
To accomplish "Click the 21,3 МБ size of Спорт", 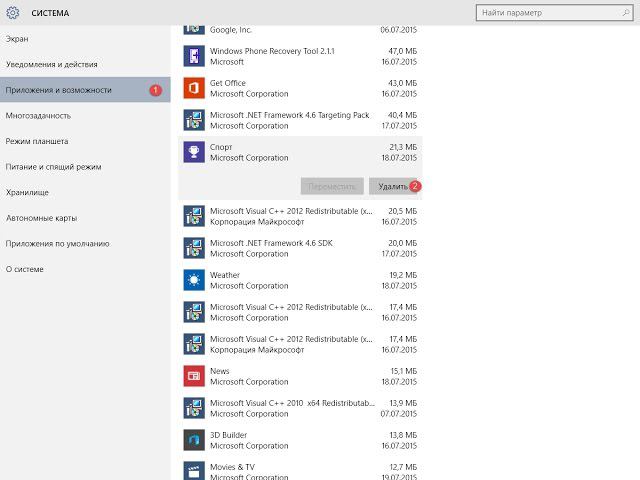I will (x=403, y=147).
